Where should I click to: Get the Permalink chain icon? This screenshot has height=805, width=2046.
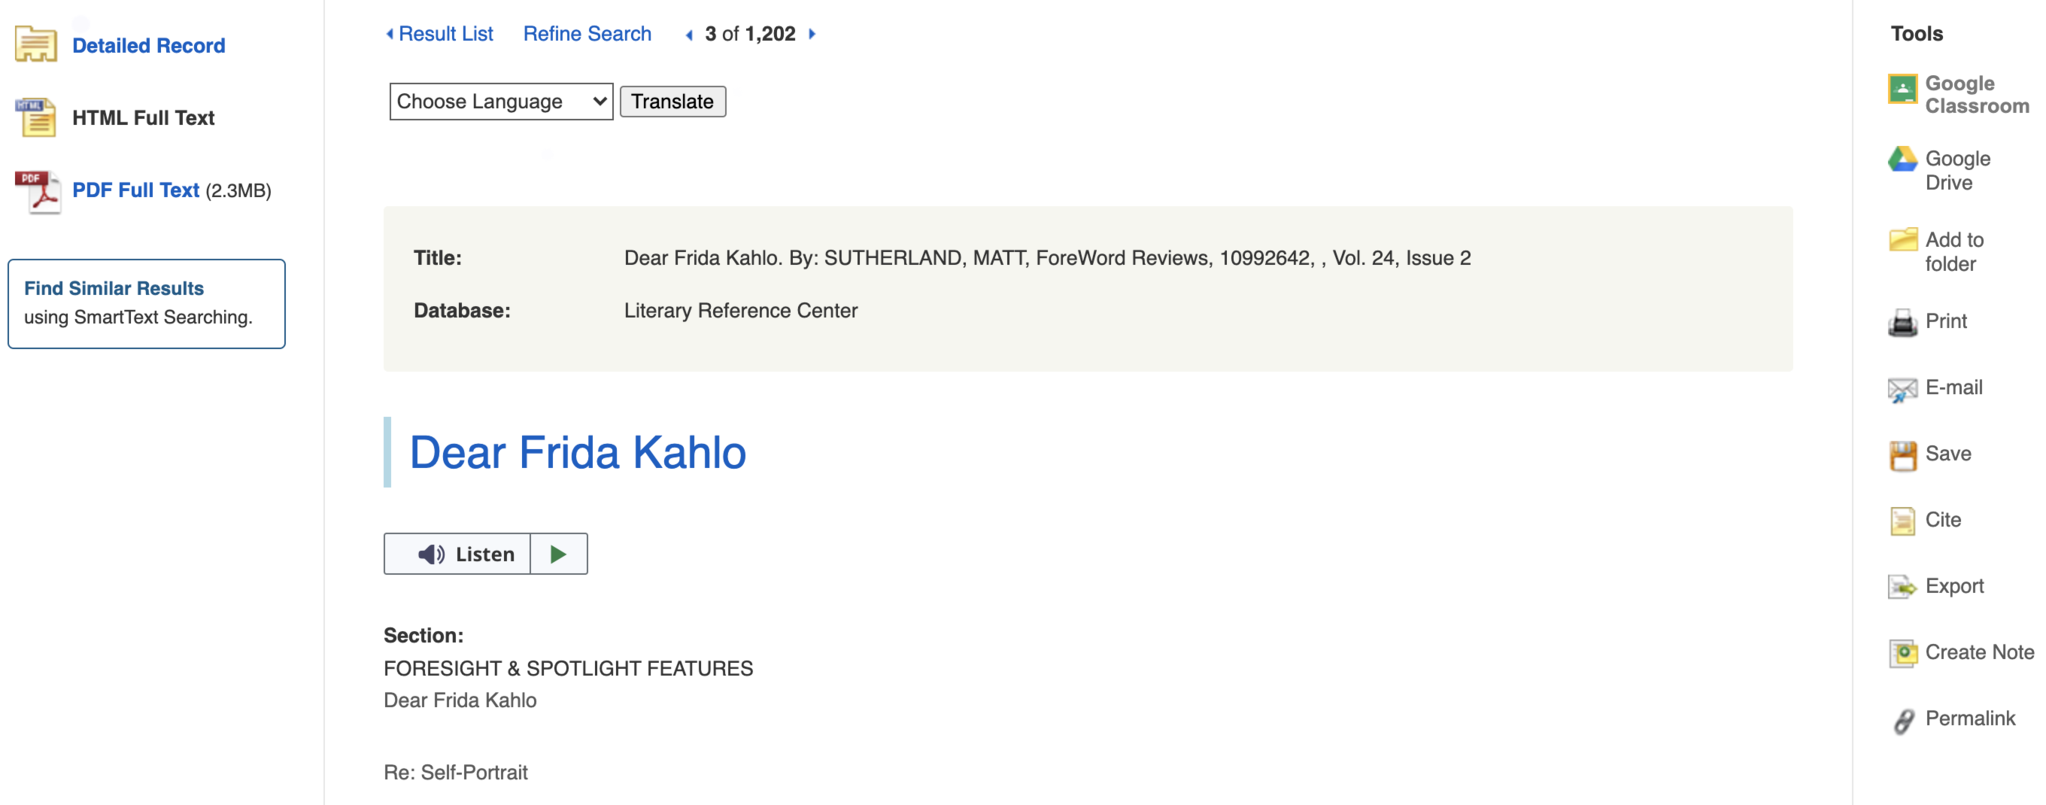[1903, 720]
